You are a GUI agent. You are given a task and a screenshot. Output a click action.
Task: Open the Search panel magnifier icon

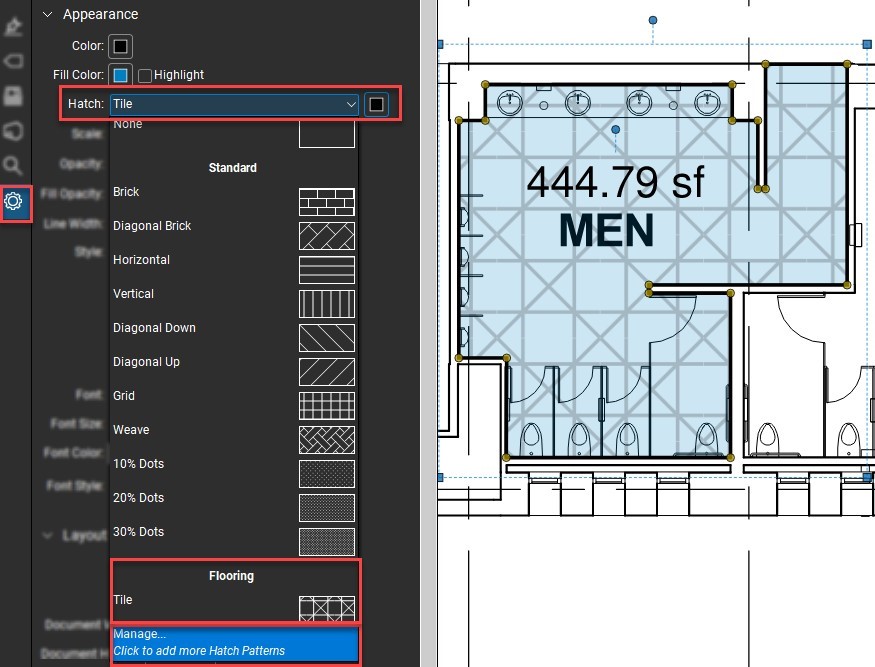12,166
